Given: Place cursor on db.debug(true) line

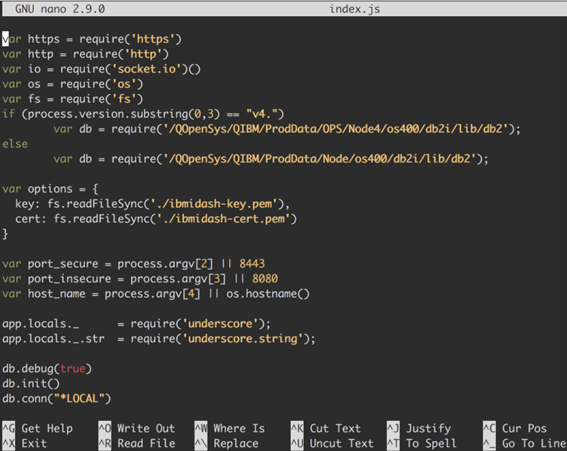Looking at the screenshot, I should tap(47, 369).
